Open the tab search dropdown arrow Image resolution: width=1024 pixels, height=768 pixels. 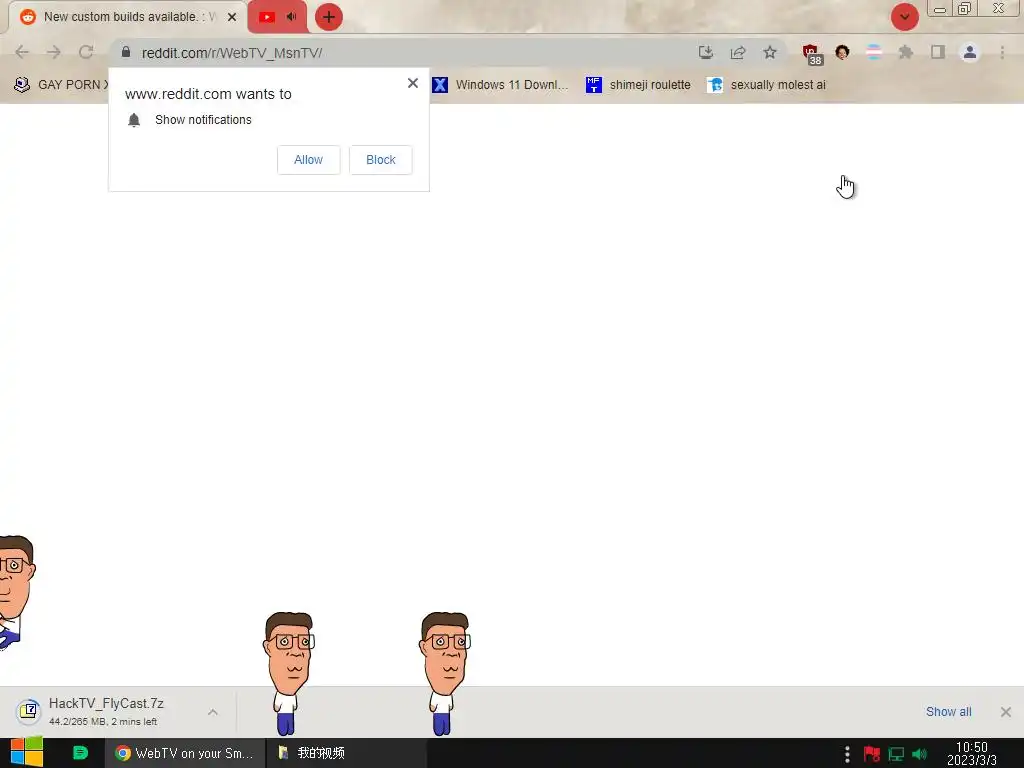coord(905,17)
